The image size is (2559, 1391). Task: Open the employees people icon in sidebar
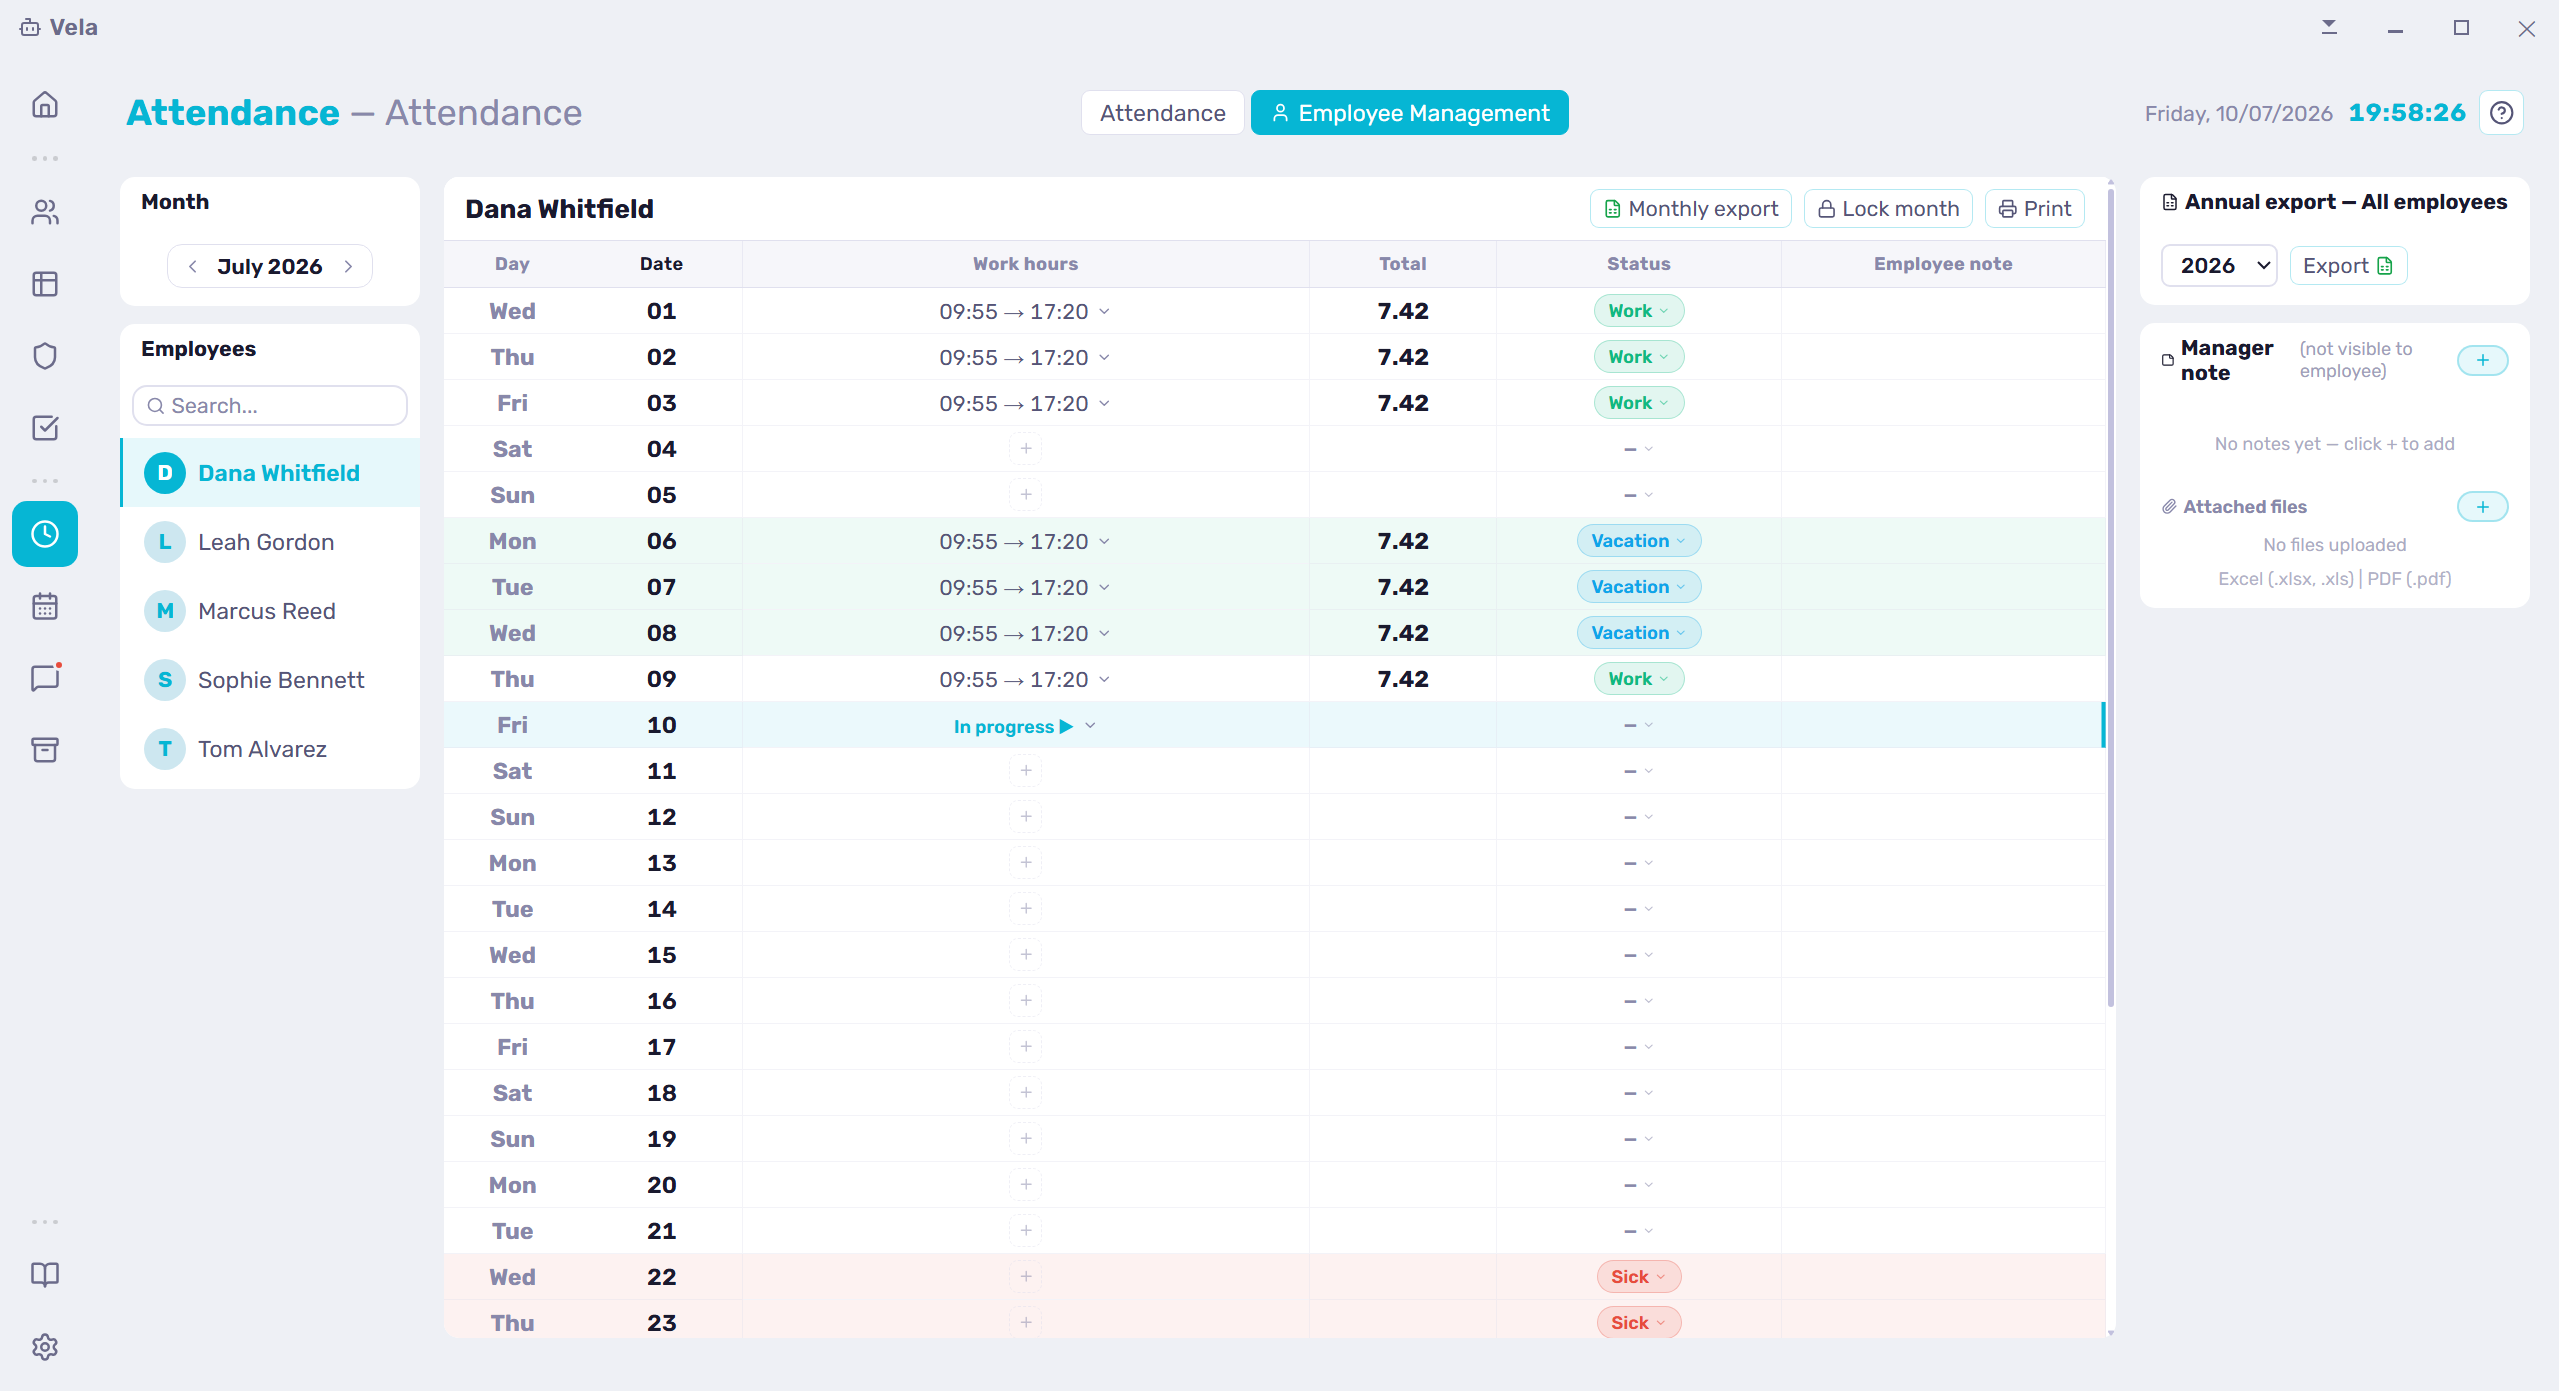click(x=45, y=212)
